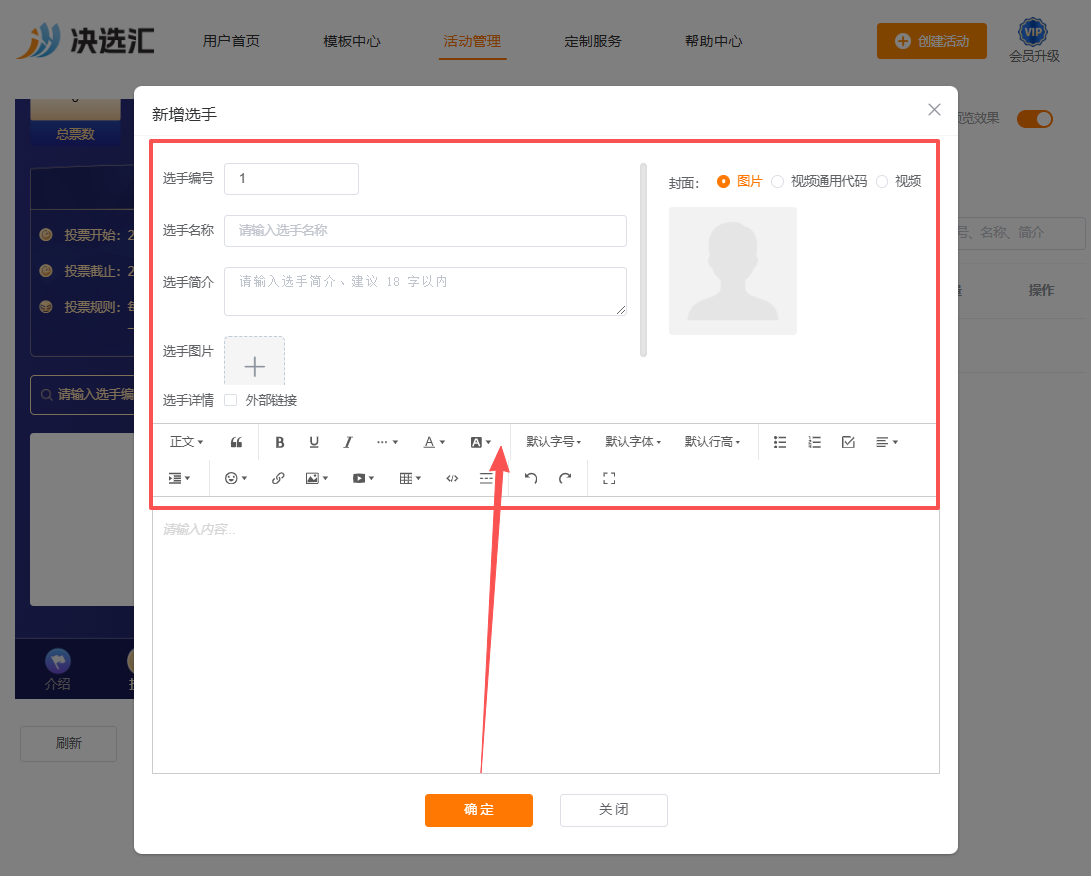This screenshot has height=876, width=1091.
Task: Click the VIP 会员升级 badge
Action: pos(1034,41)
